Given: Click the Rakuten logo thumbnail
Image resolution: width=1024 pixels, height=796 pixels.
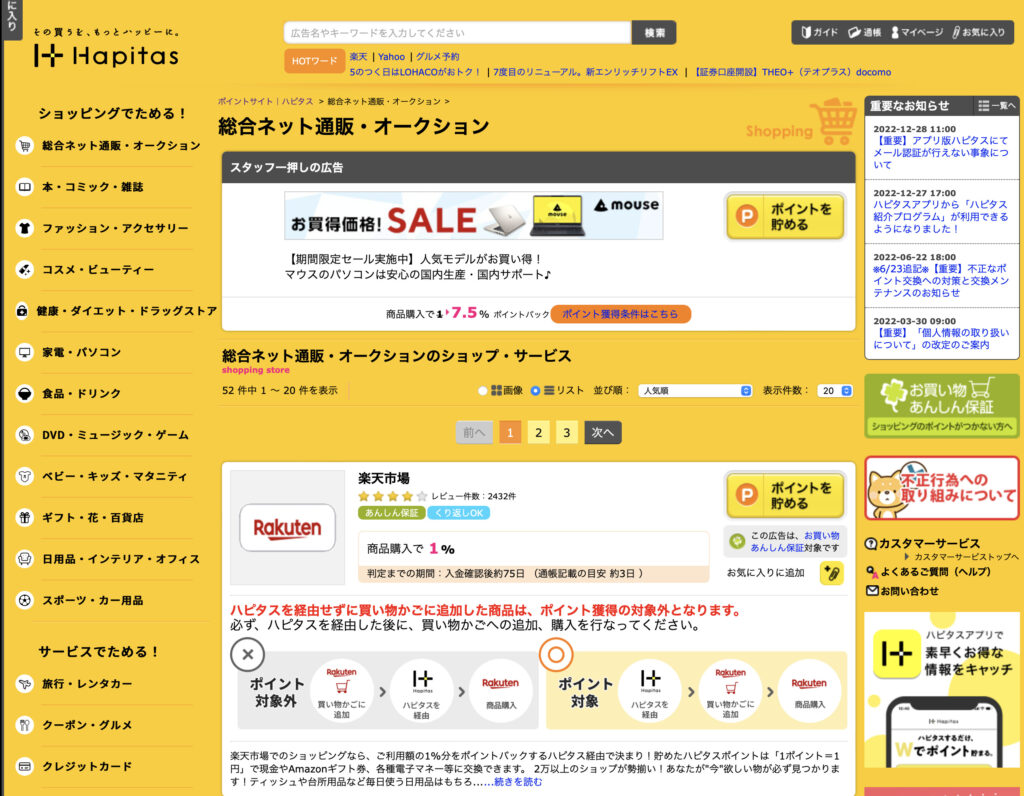Looking at the screenshot, I should click(287, 527).
